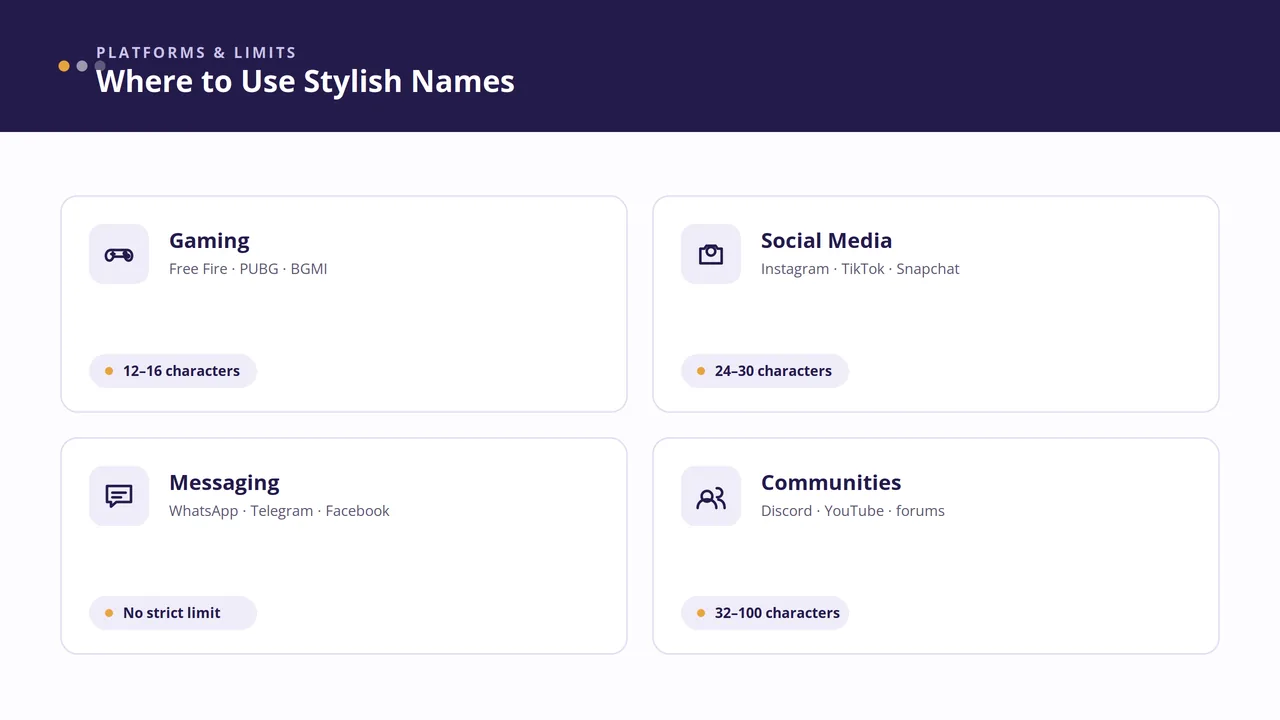Click the Social Media camera icon
Viewport: 1280px width, 720px height.
[711, 254]
